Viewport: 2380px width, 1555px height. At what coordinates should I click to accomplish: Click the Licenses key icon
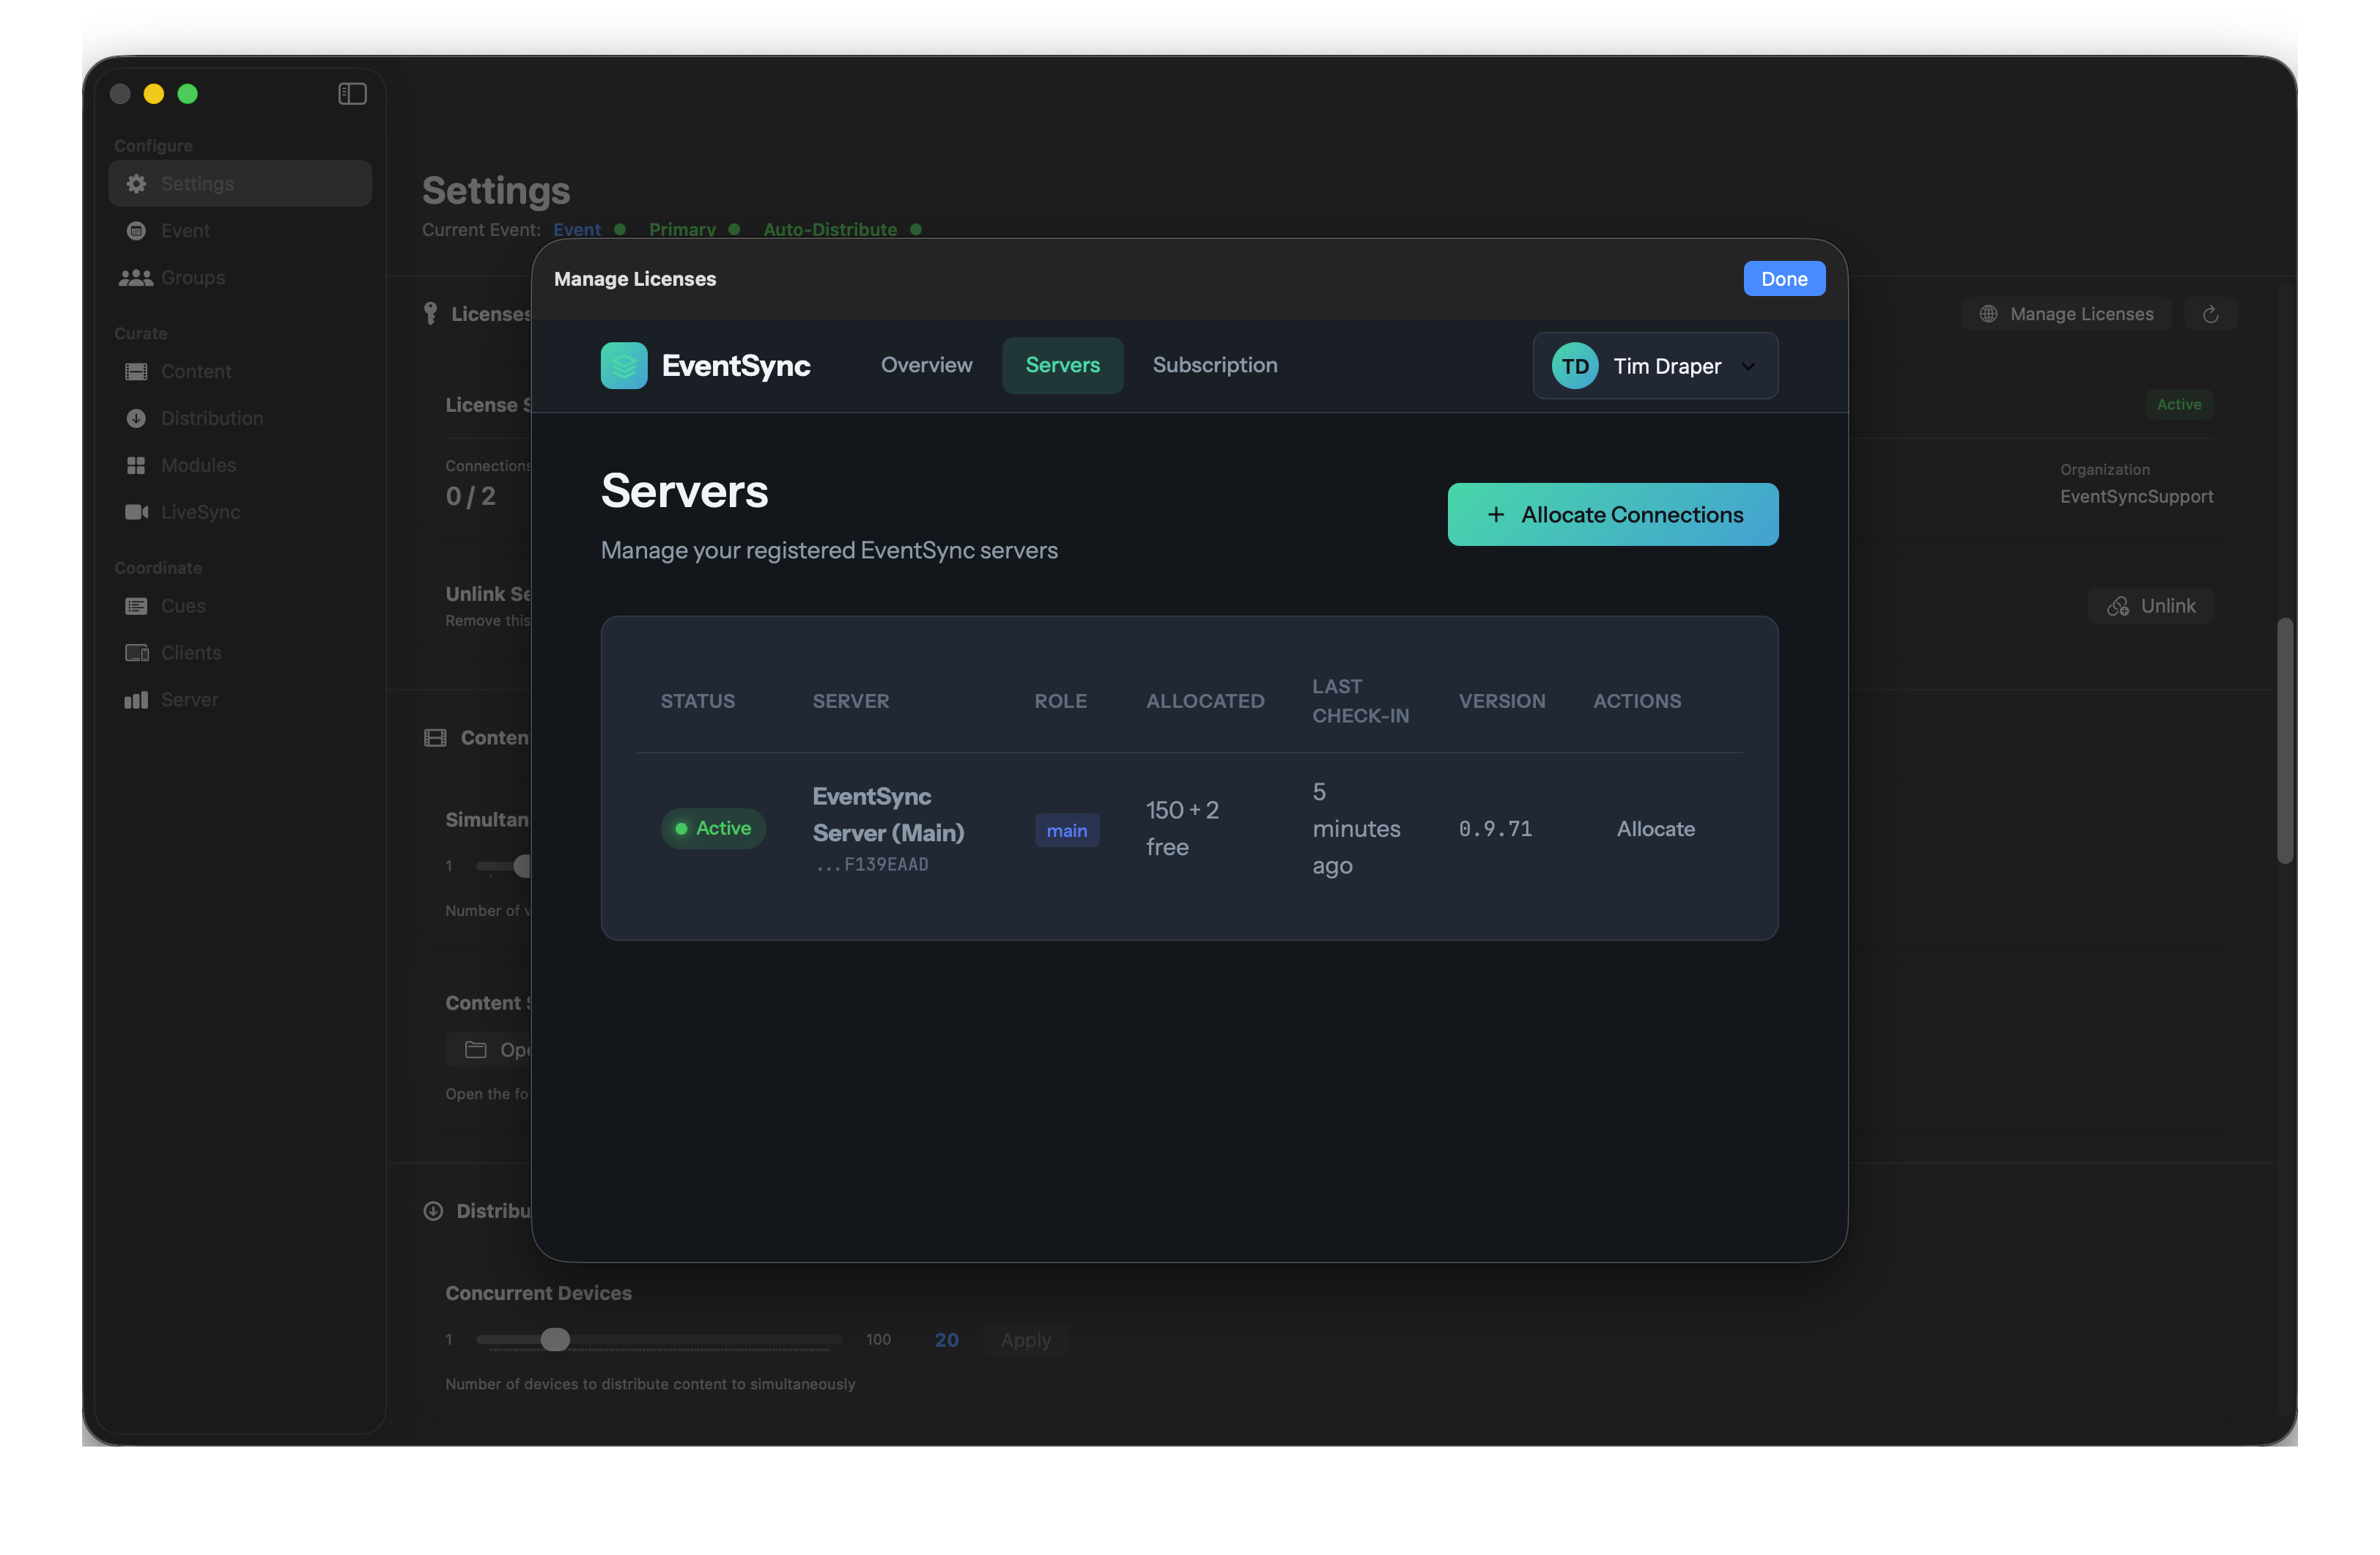(430, 314)
